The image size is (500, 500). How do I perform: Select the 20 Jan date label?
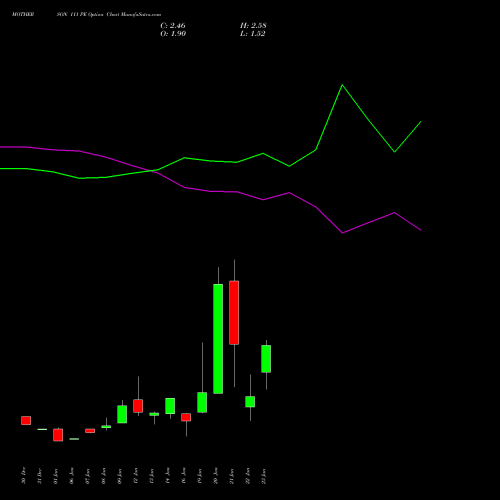click(215, 476)
